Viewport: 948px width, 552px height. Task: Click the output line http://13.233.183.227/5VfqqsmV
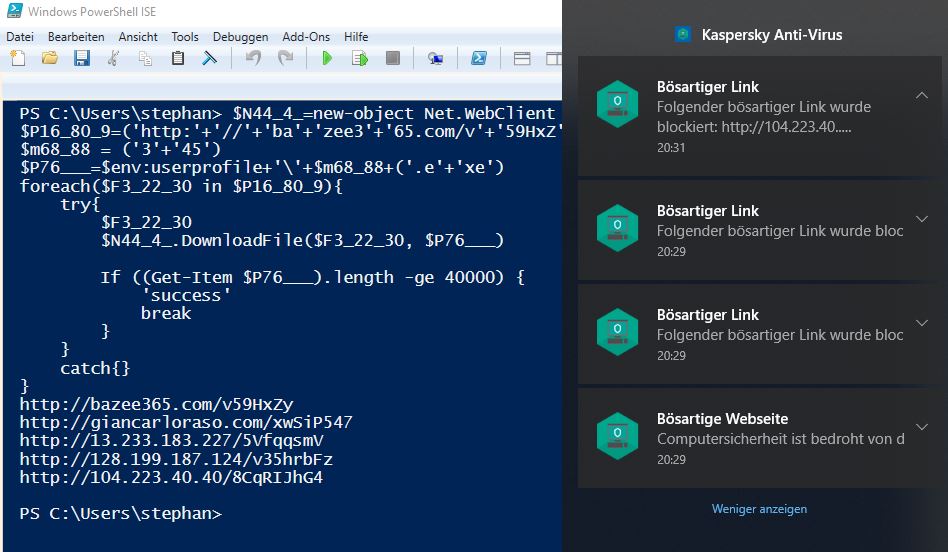pos(171,441)
